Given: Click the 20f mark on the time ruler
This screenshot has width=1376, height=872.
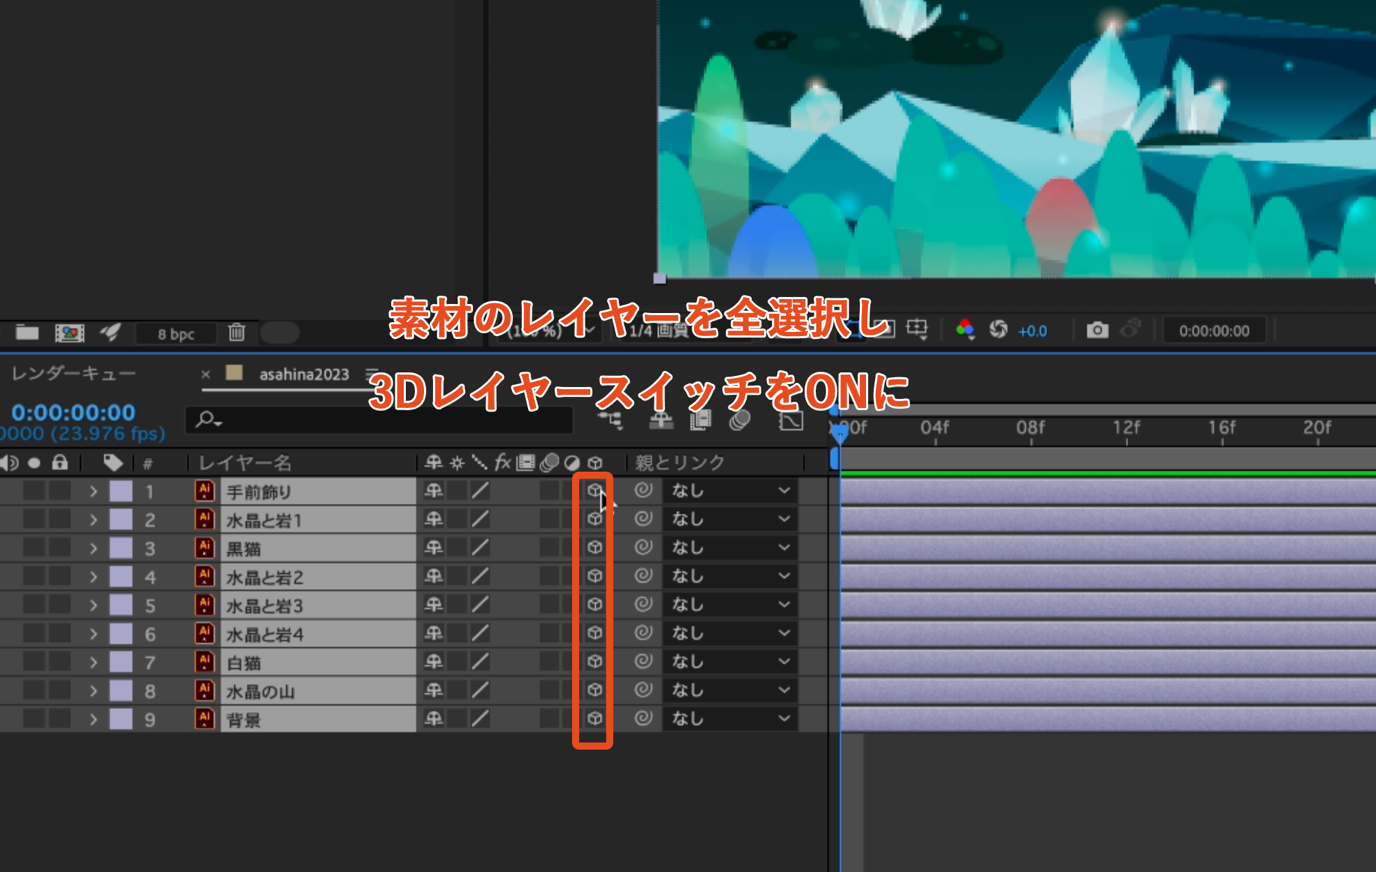Looking at the screenshot, I should 1317,428.
